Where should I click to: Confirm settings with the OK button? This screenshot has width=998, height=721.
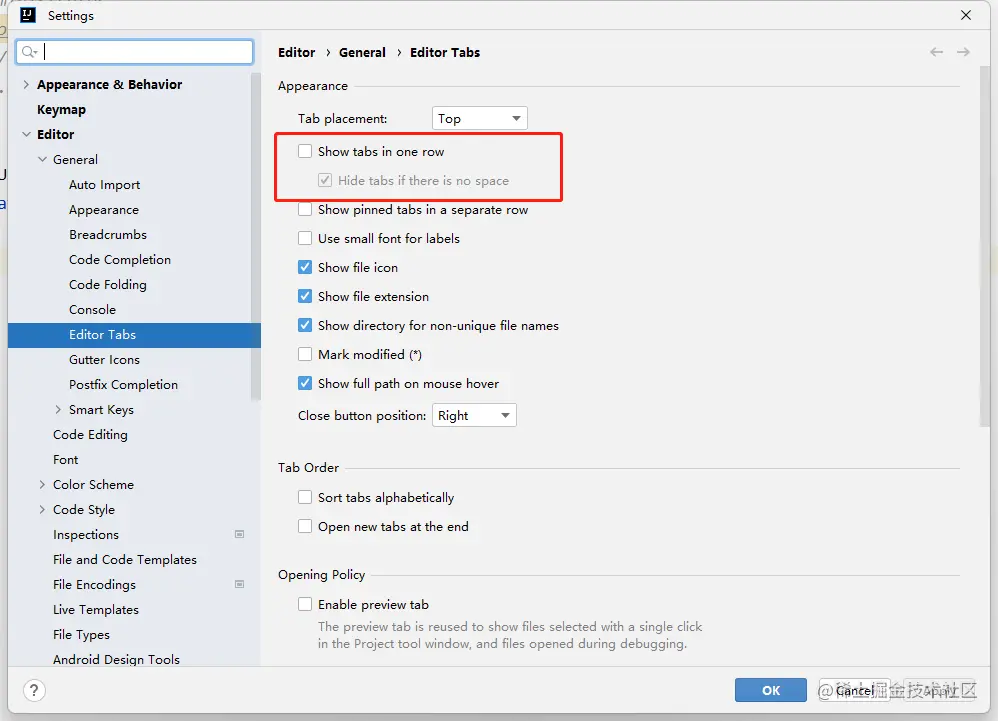tap(771, 690)
